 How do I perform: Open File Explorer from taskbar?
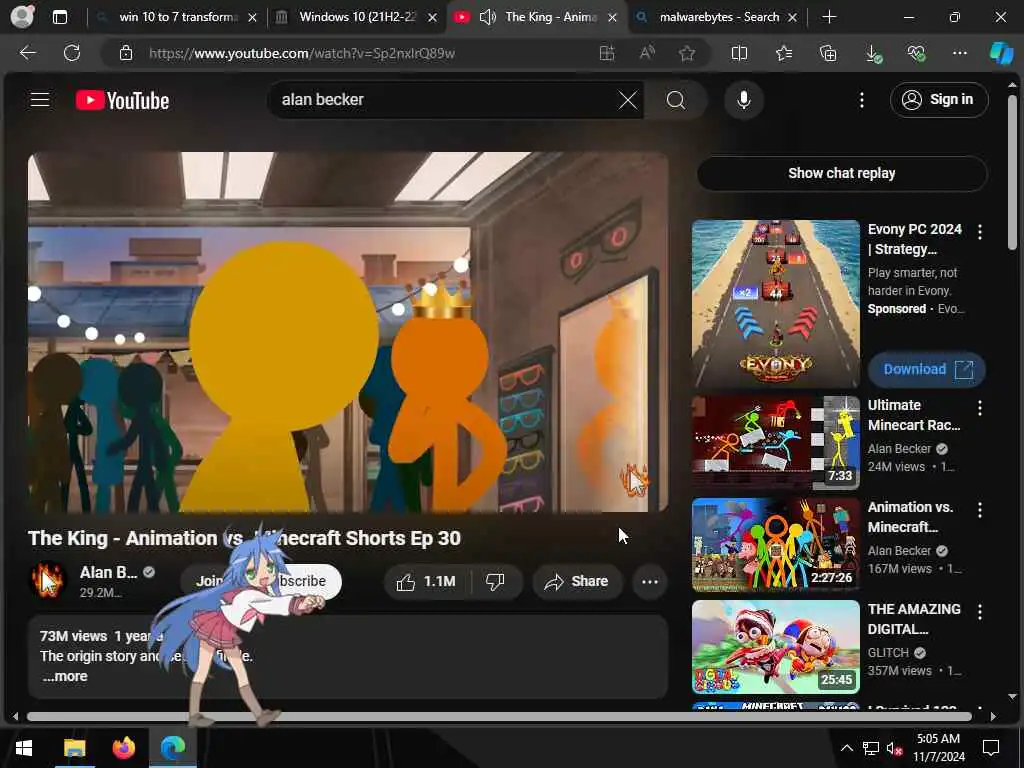(74, 748)
